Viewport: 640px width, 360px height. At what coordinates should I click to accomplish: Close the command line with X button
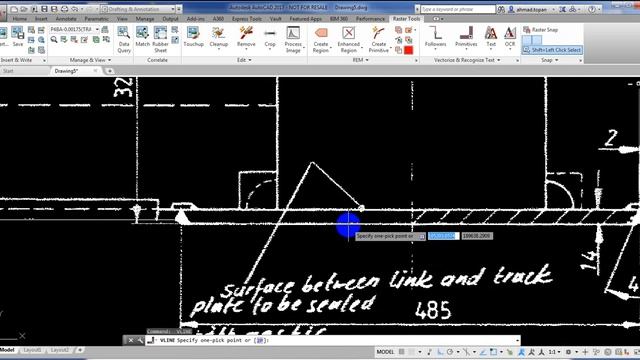click(131, 340)
